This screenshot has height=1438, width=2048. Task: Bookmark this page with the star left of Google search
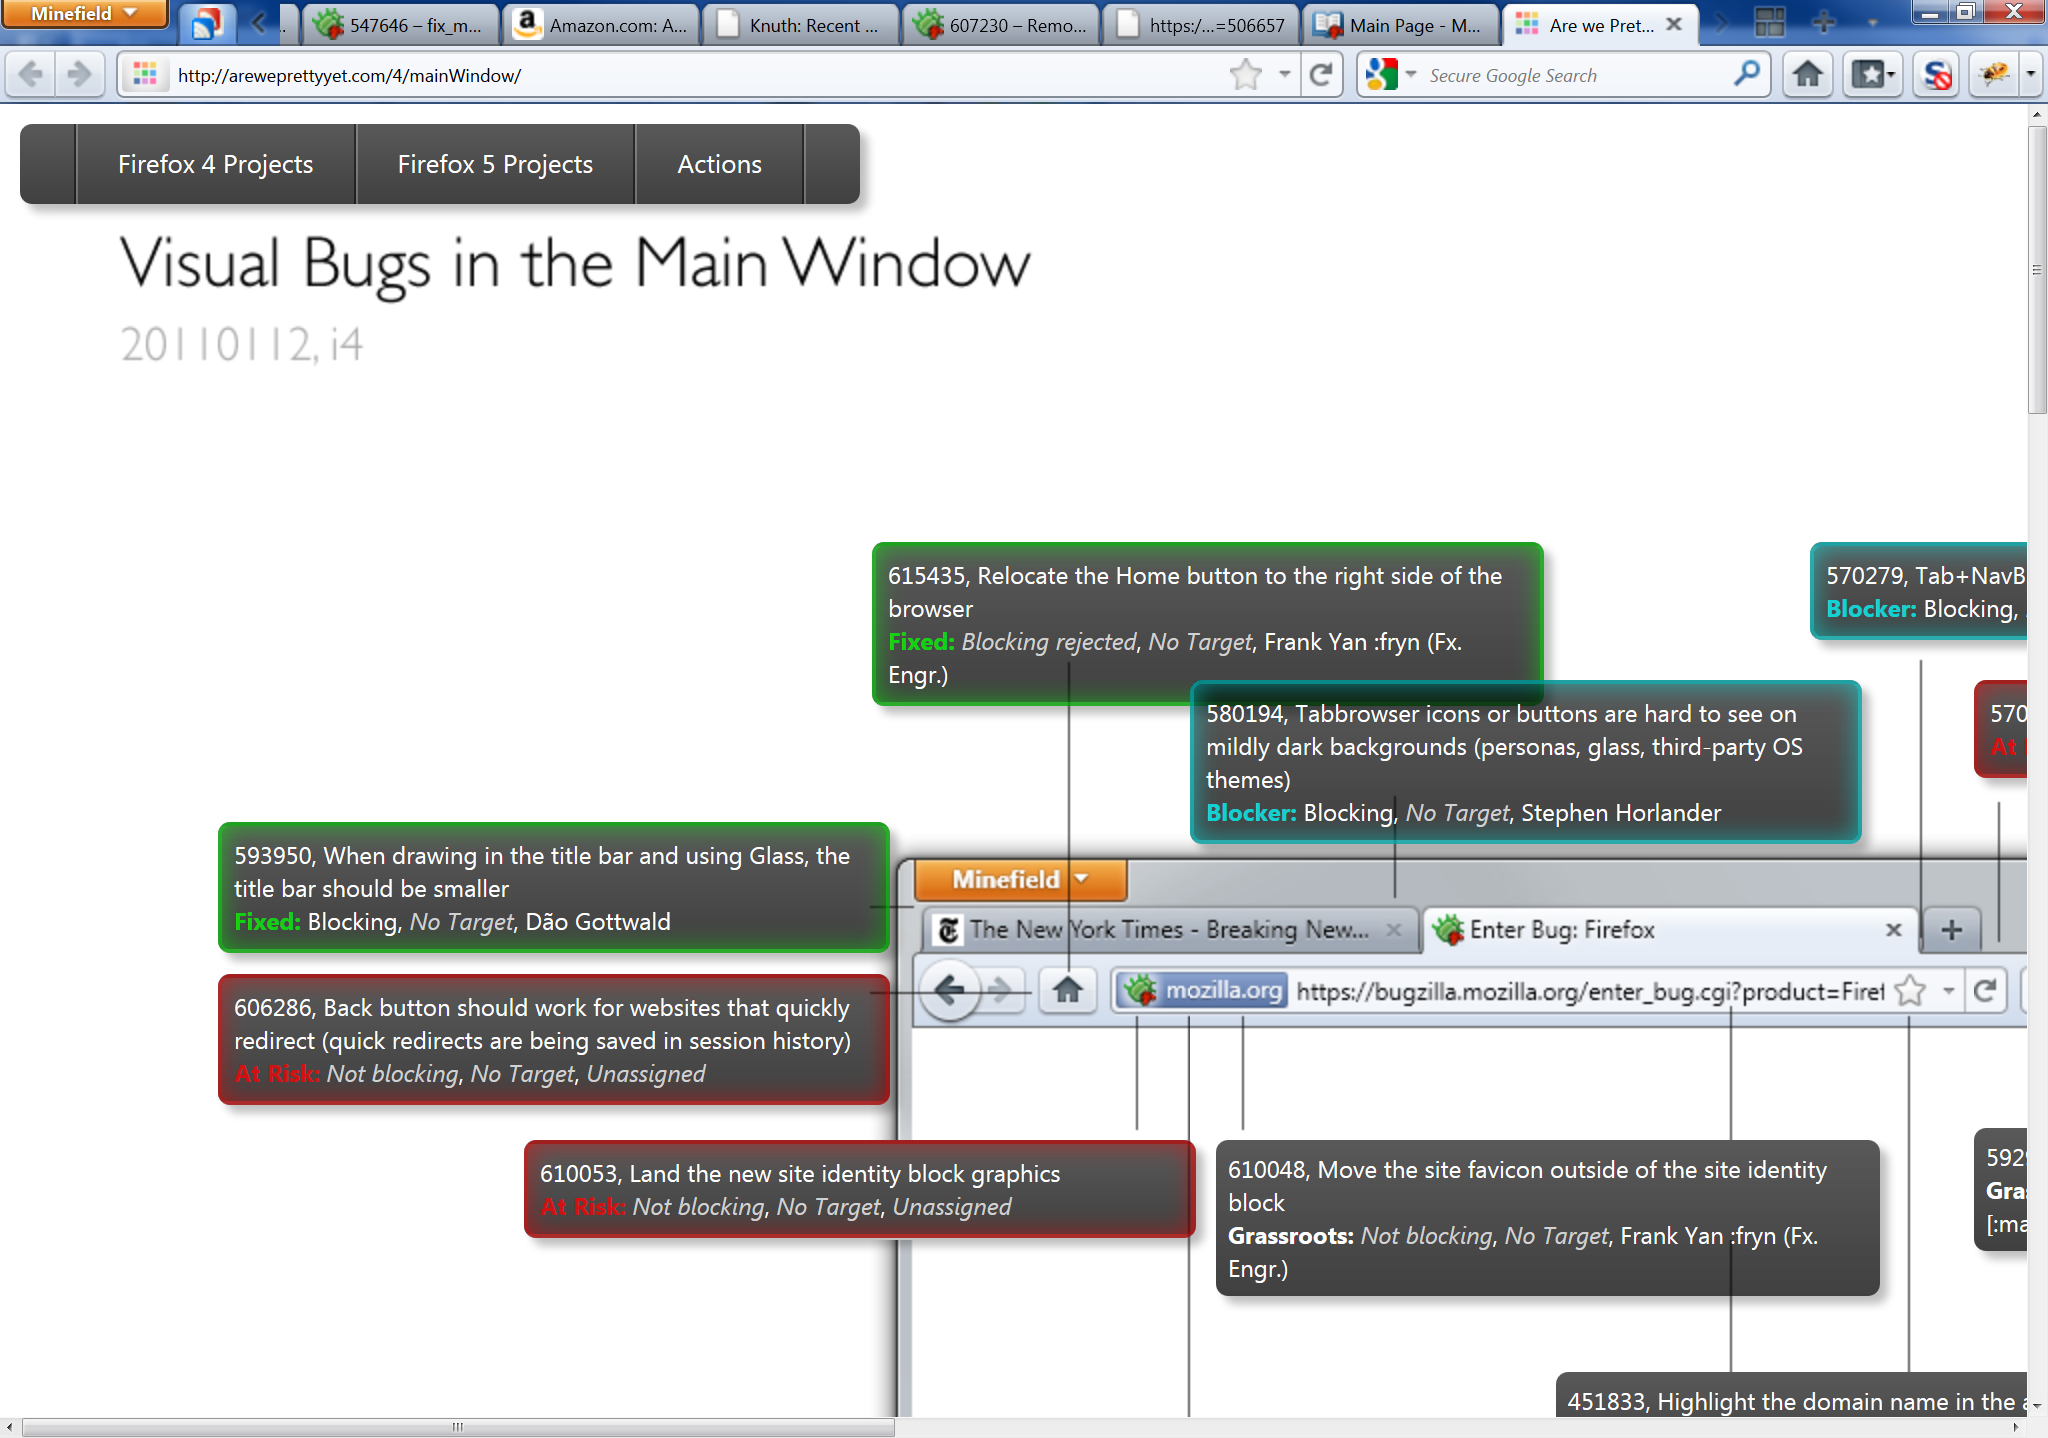coord(1246,75)
